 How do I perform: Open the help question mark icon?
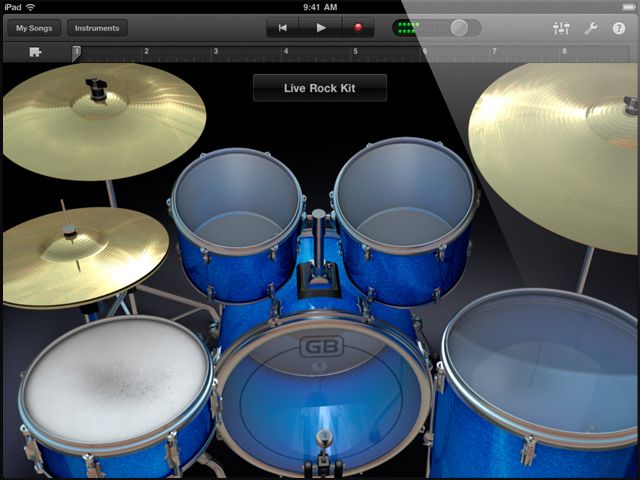point(619,28)
